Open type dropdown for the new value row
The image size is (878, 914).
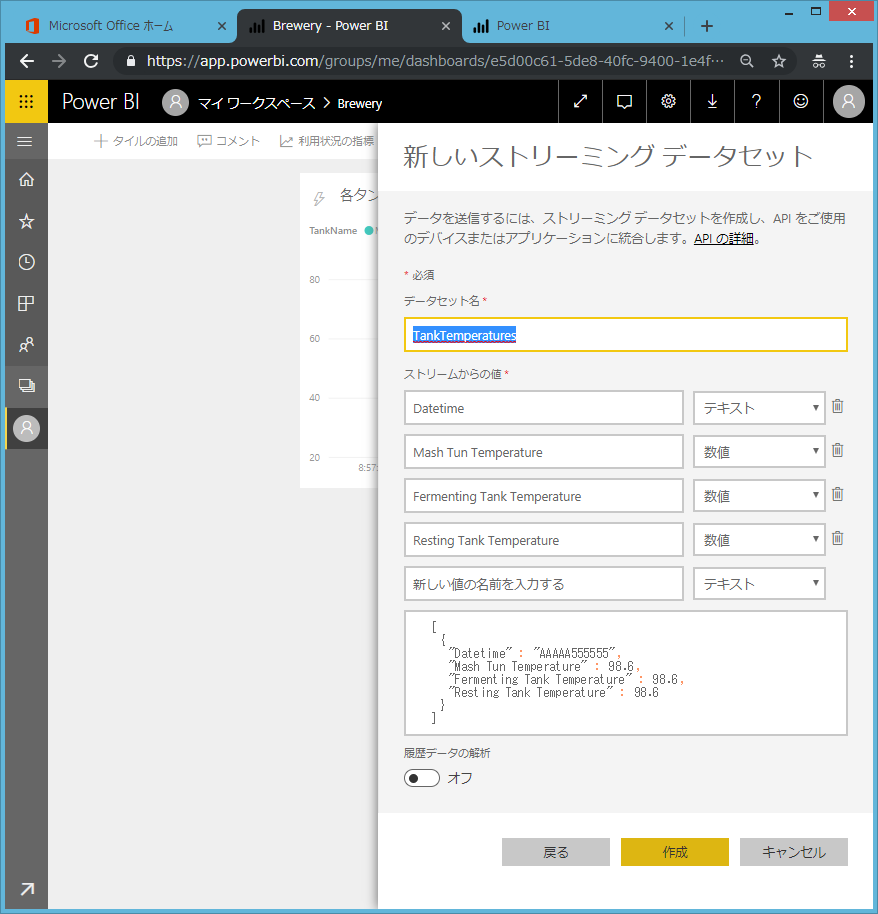pos(759,584)
